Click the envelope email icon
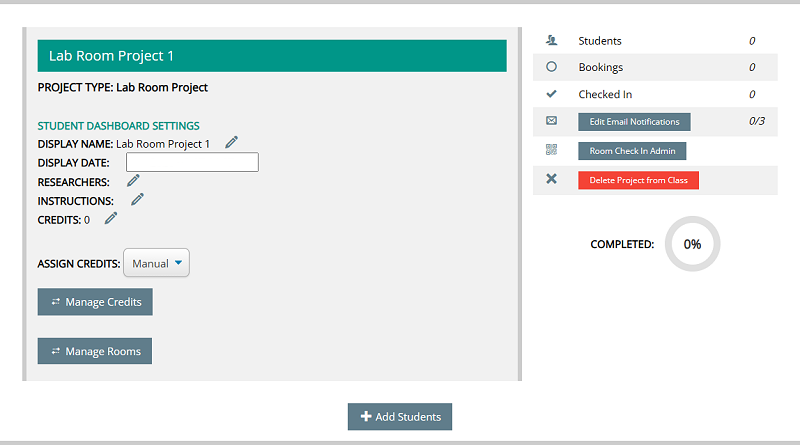800x445 pixels. coord(551,121)
